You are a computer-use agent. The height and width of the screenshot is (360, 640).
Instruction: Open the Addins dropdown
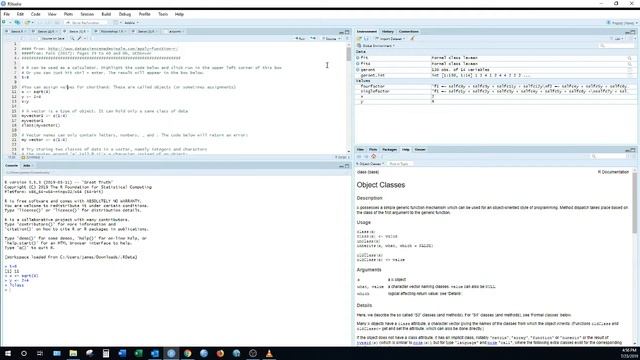click(131, 23)
